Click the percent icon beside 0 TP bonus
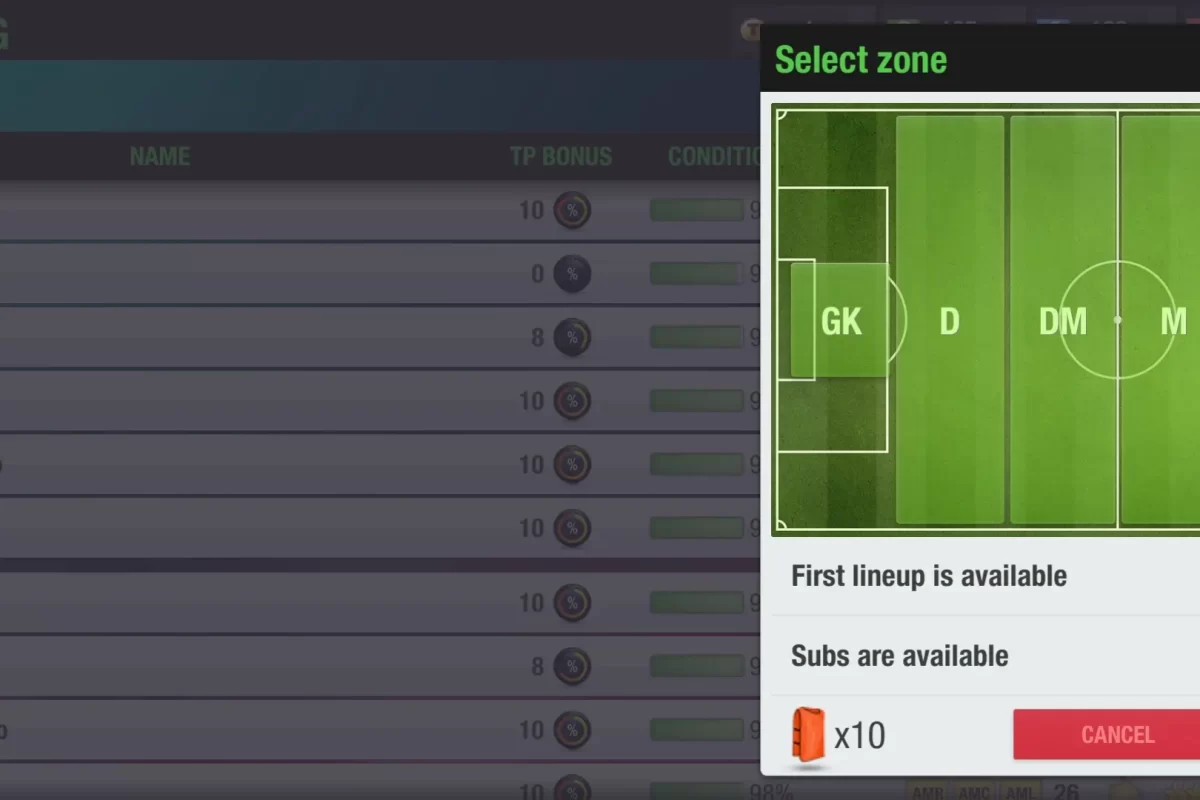This screenshot has width=1200, height=800. coord(572,274)
